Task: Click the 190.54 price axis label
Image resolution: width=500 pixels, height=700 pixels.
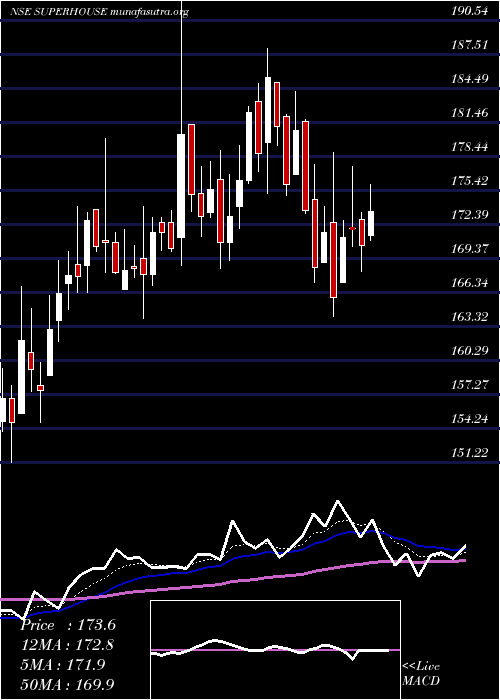Action: [x=469, y=12]
